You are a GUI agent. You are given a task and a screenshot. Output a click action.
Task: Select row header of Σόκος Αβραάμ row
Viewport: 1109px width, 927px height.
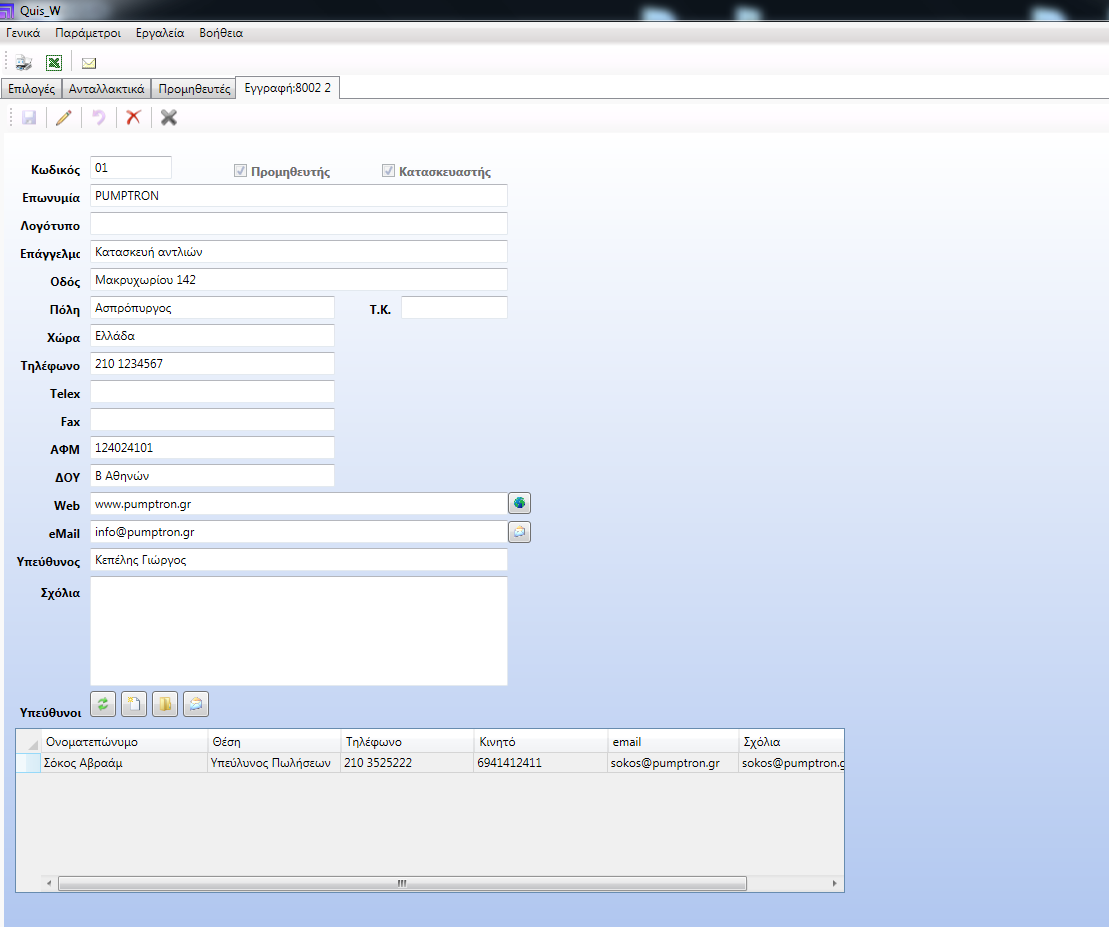pos(28,763)
